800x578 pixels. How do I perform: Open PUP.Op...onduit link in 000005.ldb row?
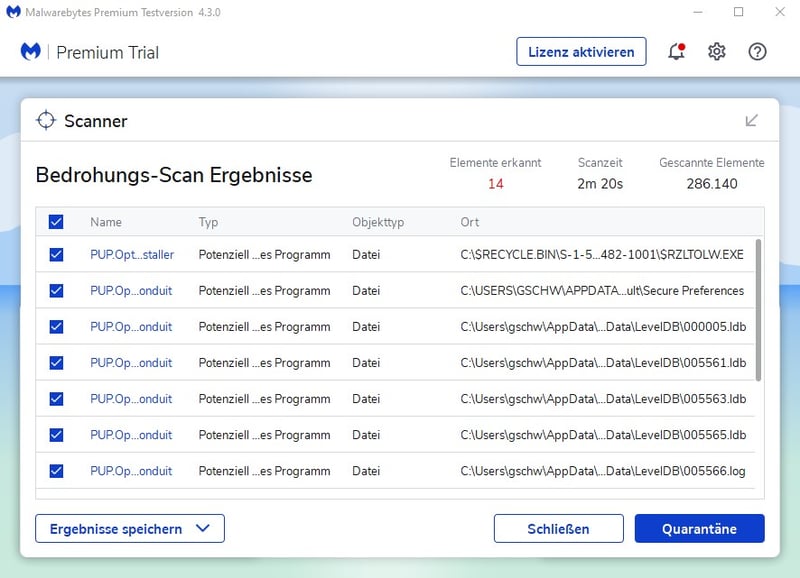(x=131, y=326)
